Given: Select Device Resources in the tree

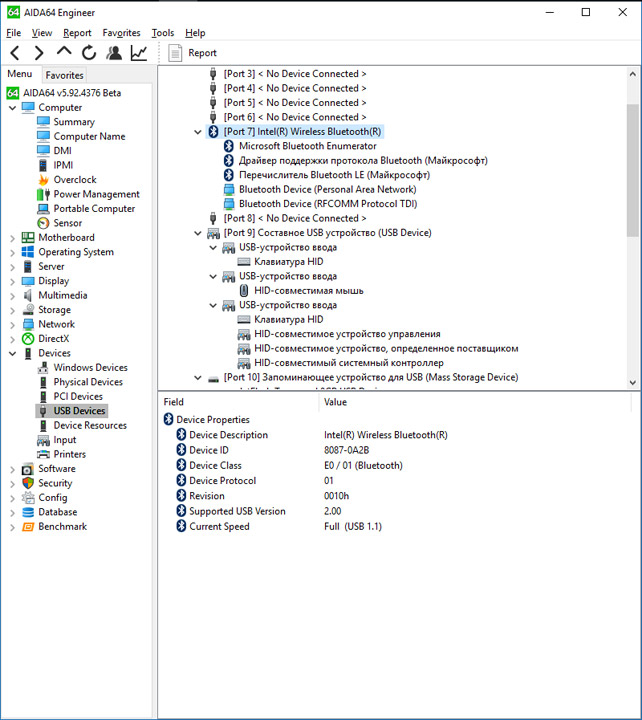Looking at the screenshot, I should [x=90, y=425].
